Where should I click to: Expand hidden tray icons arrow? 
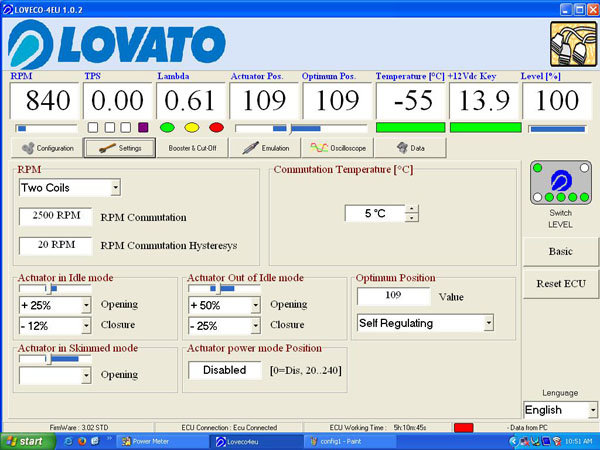(513, 441)
